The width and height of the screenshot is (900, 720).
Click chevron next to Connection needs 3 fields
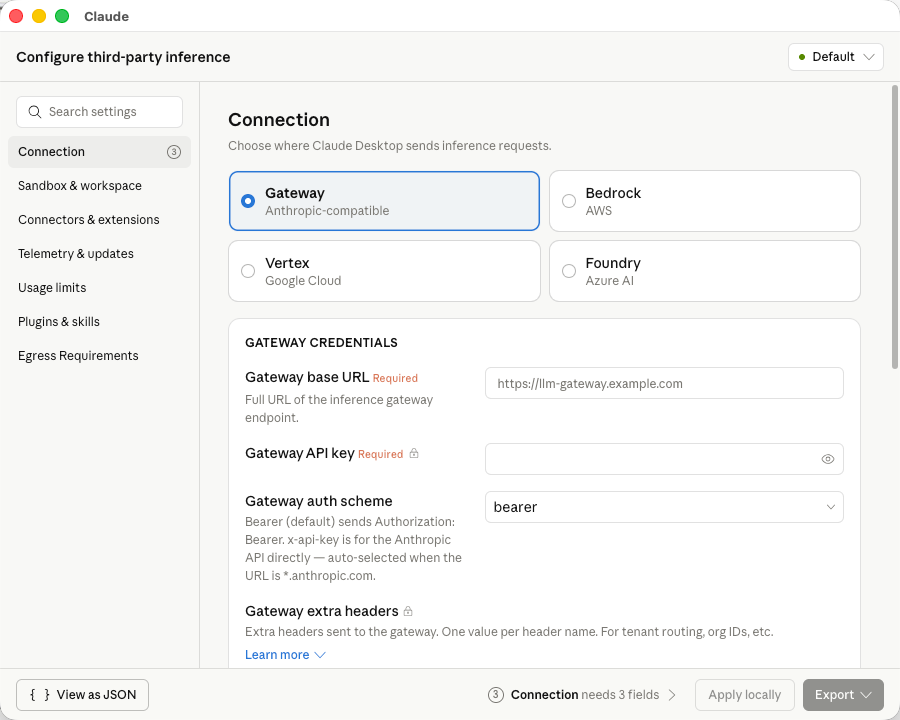(x=672, y=695)
